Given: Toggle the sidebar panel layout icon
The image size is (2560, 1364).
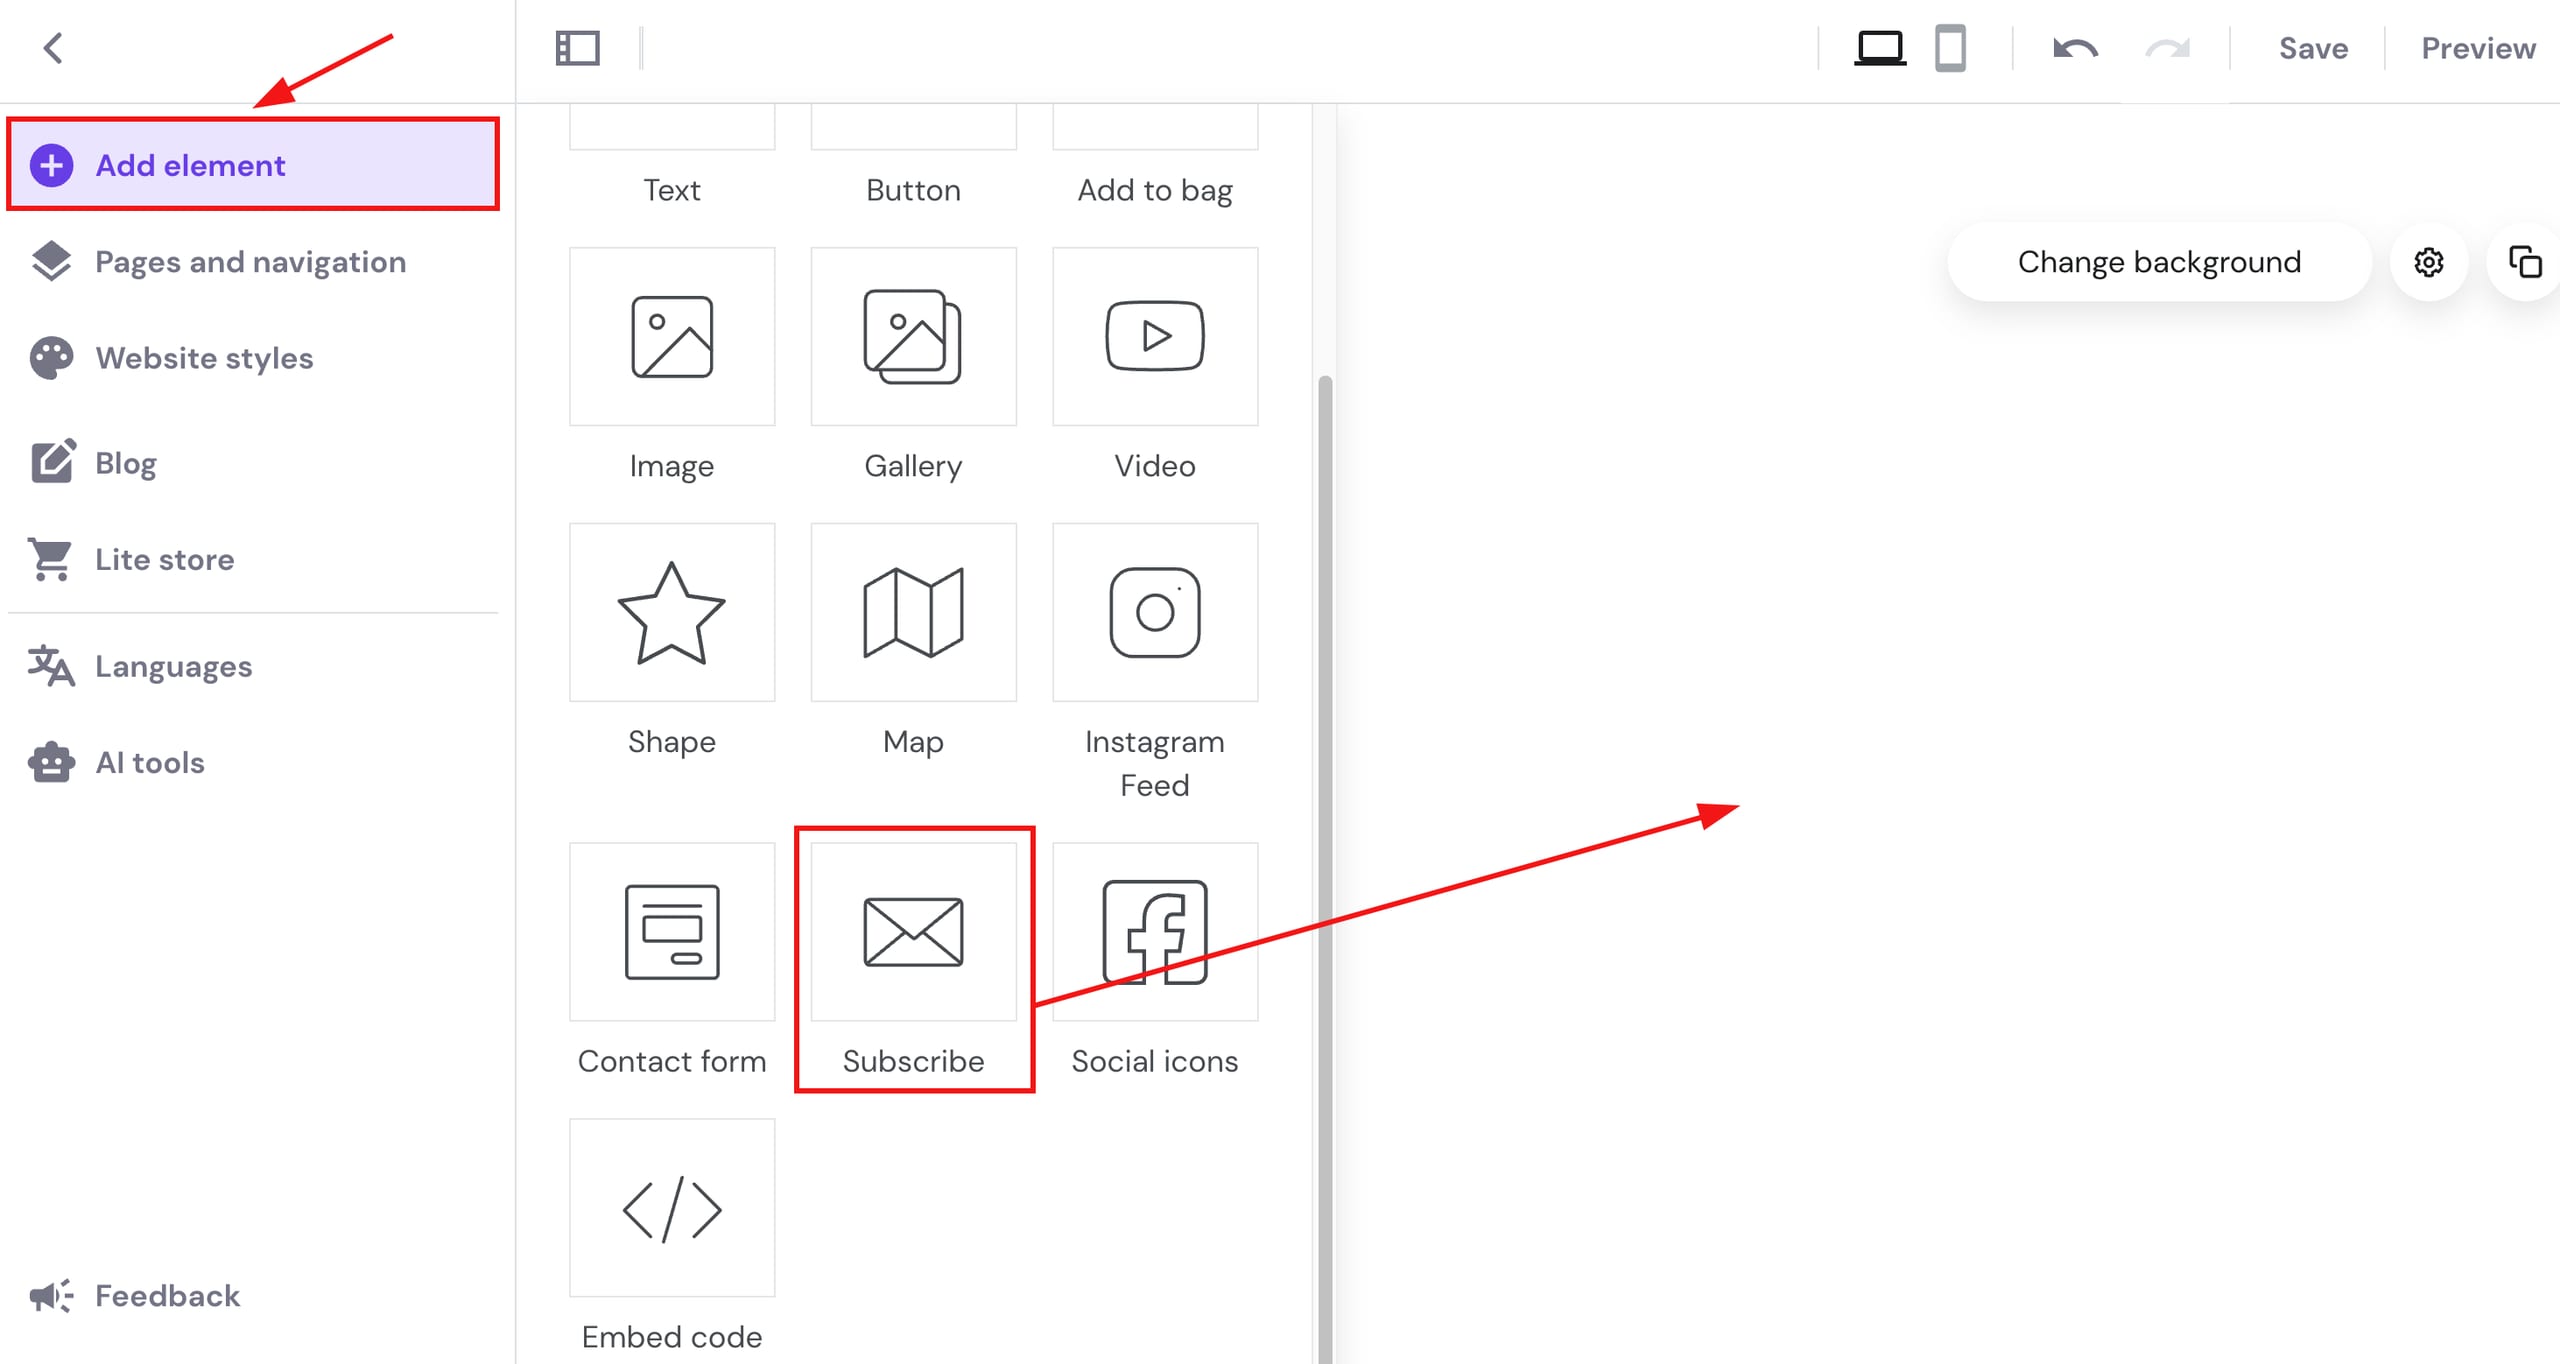Looking at the screenshot, I should pyautogui.click(x=578, y=48).
